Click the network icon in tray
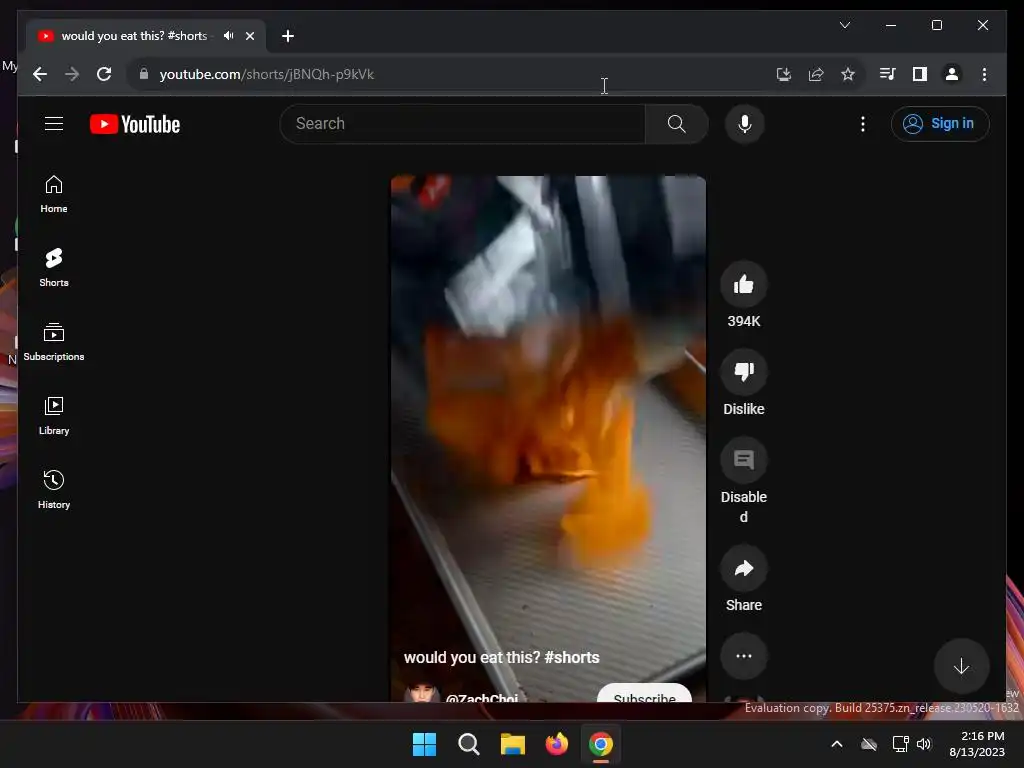 (x=901, y=744)
